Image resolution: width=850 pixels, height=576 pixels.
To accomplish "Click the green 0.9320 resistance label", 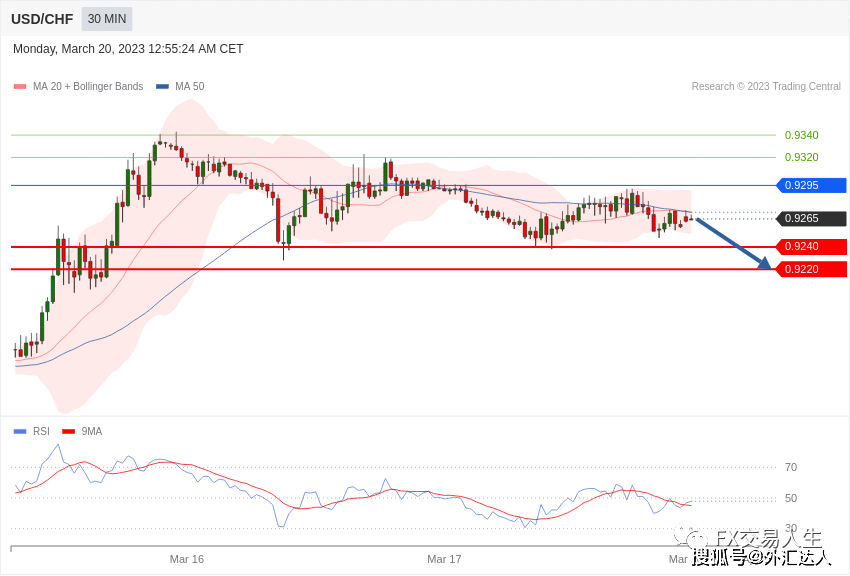I will (801, 157).
